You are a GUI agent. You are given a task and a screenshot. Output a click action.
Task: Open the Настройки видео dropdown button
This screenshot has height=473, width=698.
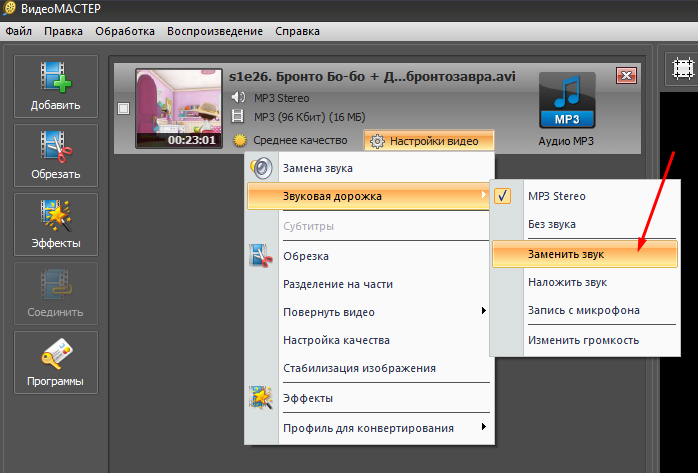tap(429, 141)
